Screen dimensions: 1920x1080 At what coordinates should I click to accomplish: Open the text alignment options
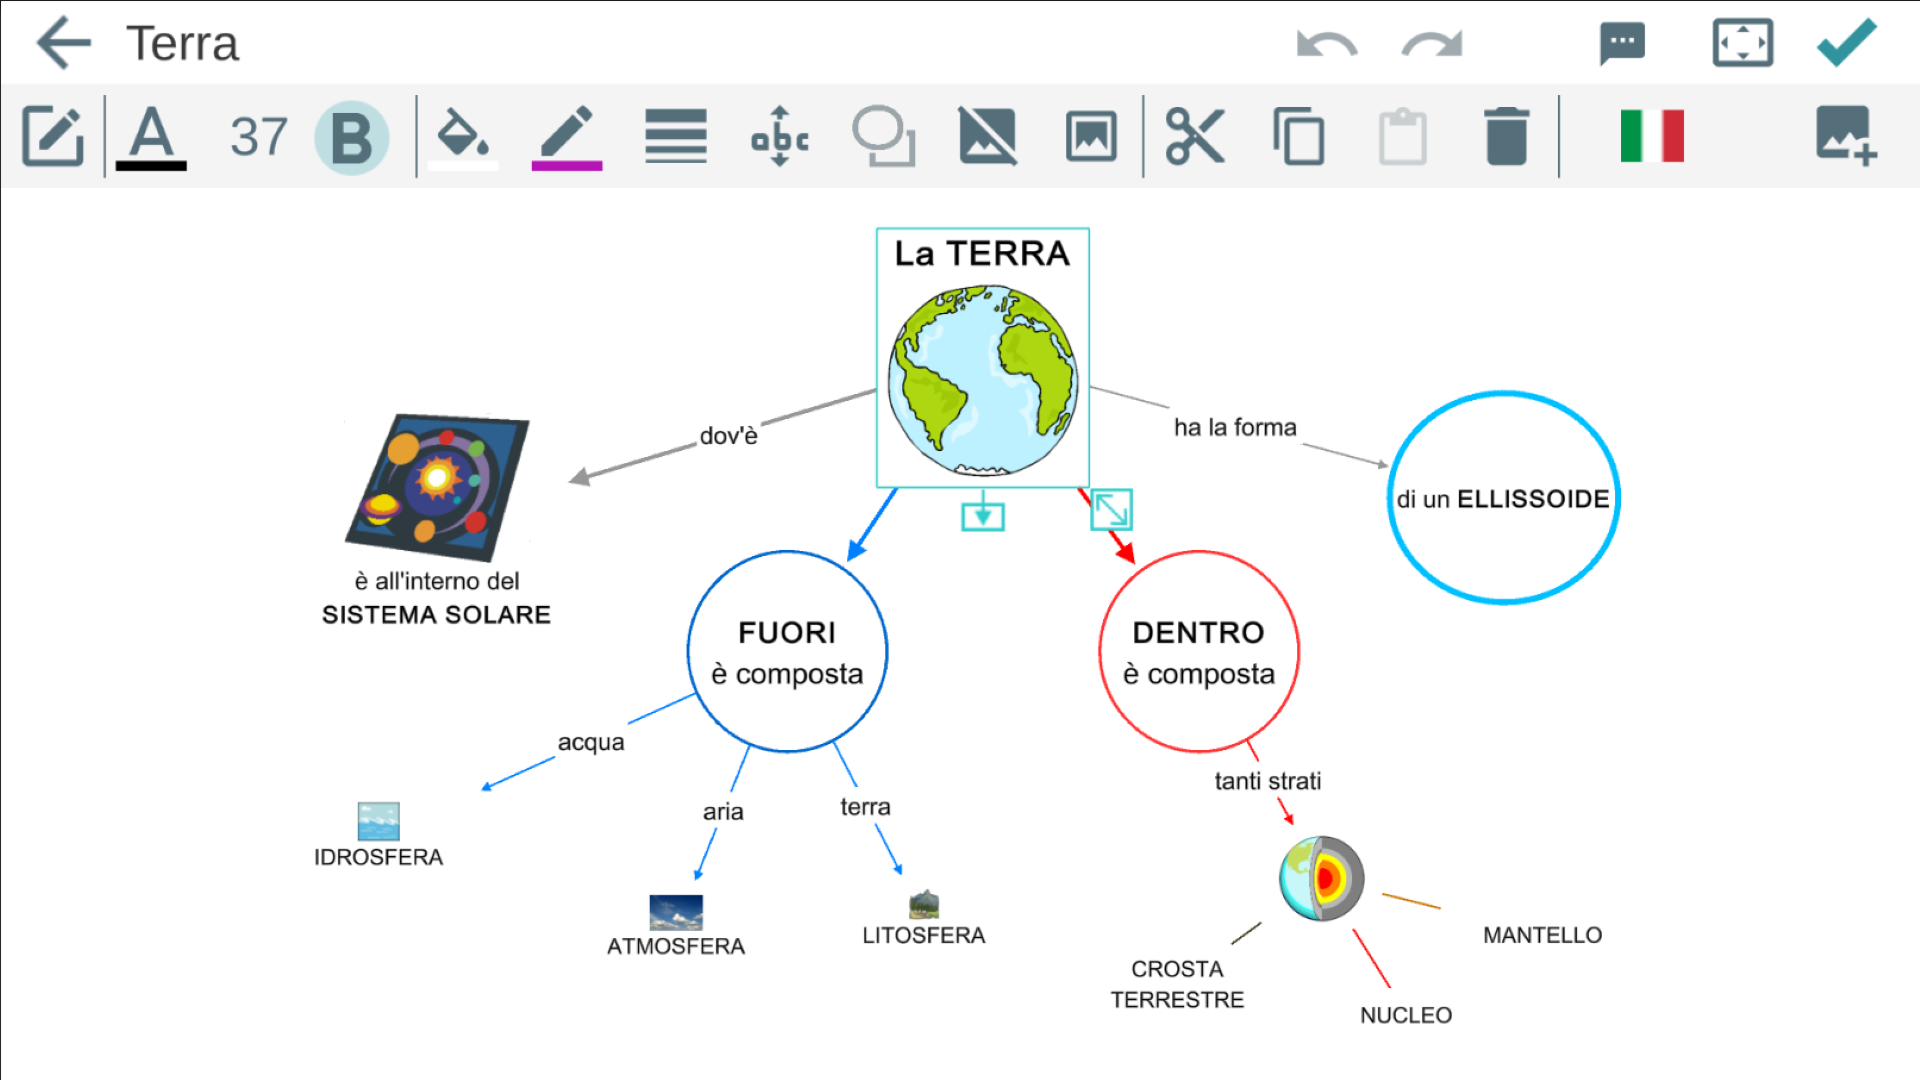676,136
